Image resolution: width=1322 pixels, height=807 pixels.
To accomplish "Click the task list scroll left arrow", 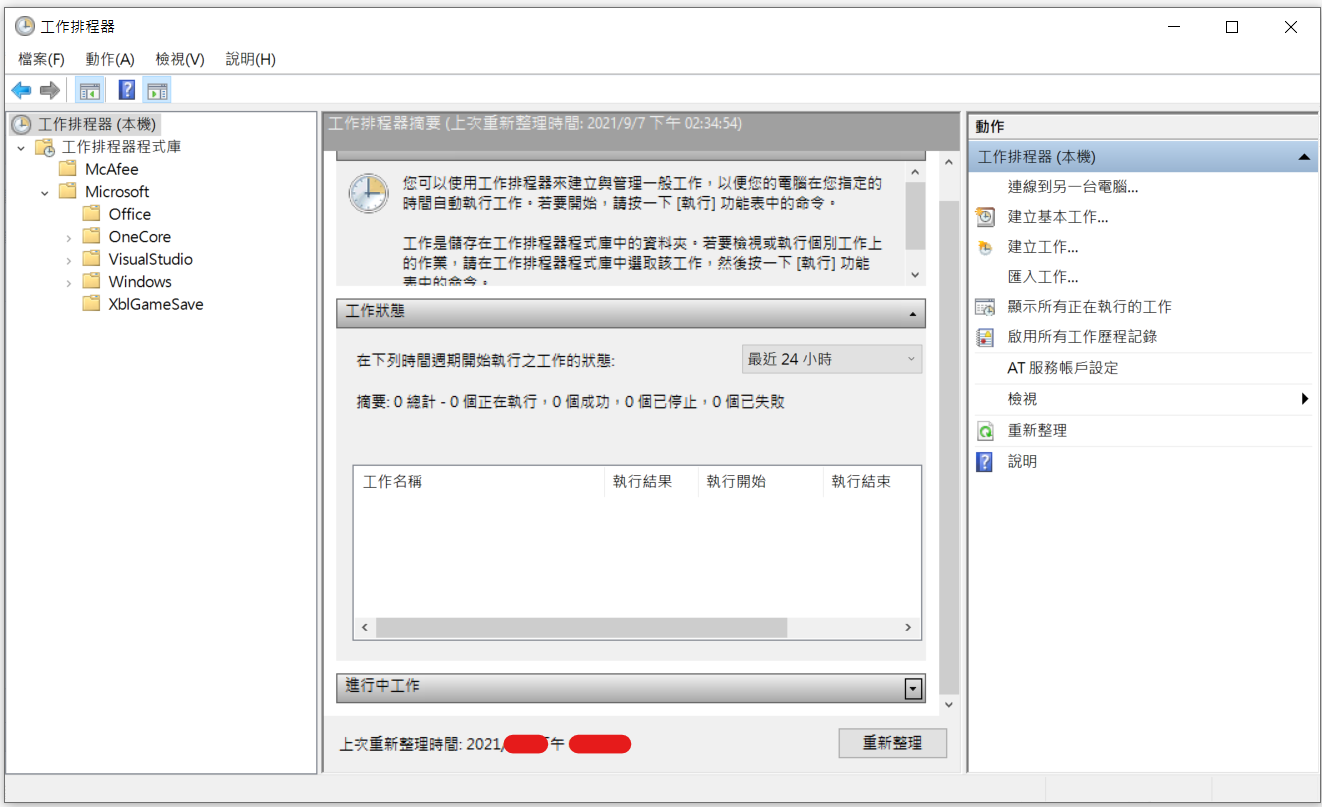I will point(365,628).
